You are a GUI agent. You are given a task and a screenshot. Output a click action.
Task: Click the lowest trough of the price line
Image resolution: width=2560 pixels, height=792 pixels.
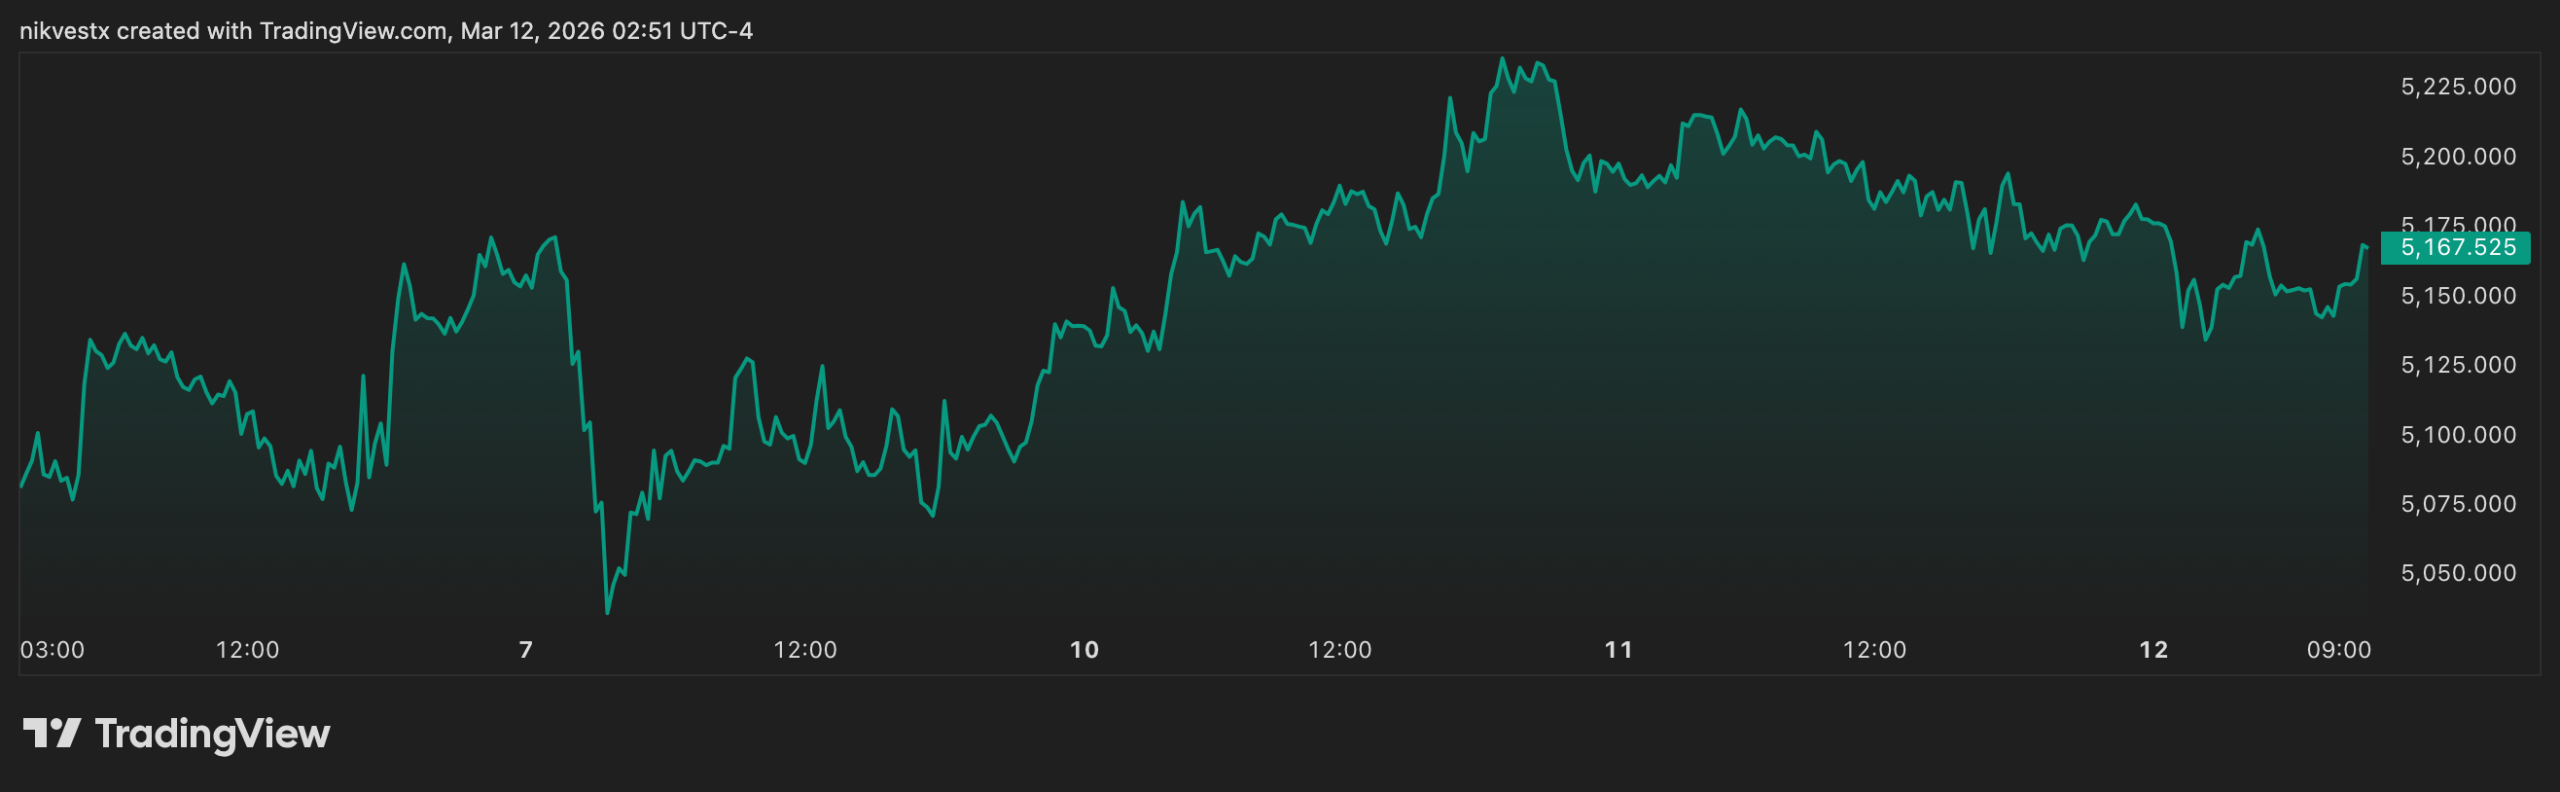(607, 612)
